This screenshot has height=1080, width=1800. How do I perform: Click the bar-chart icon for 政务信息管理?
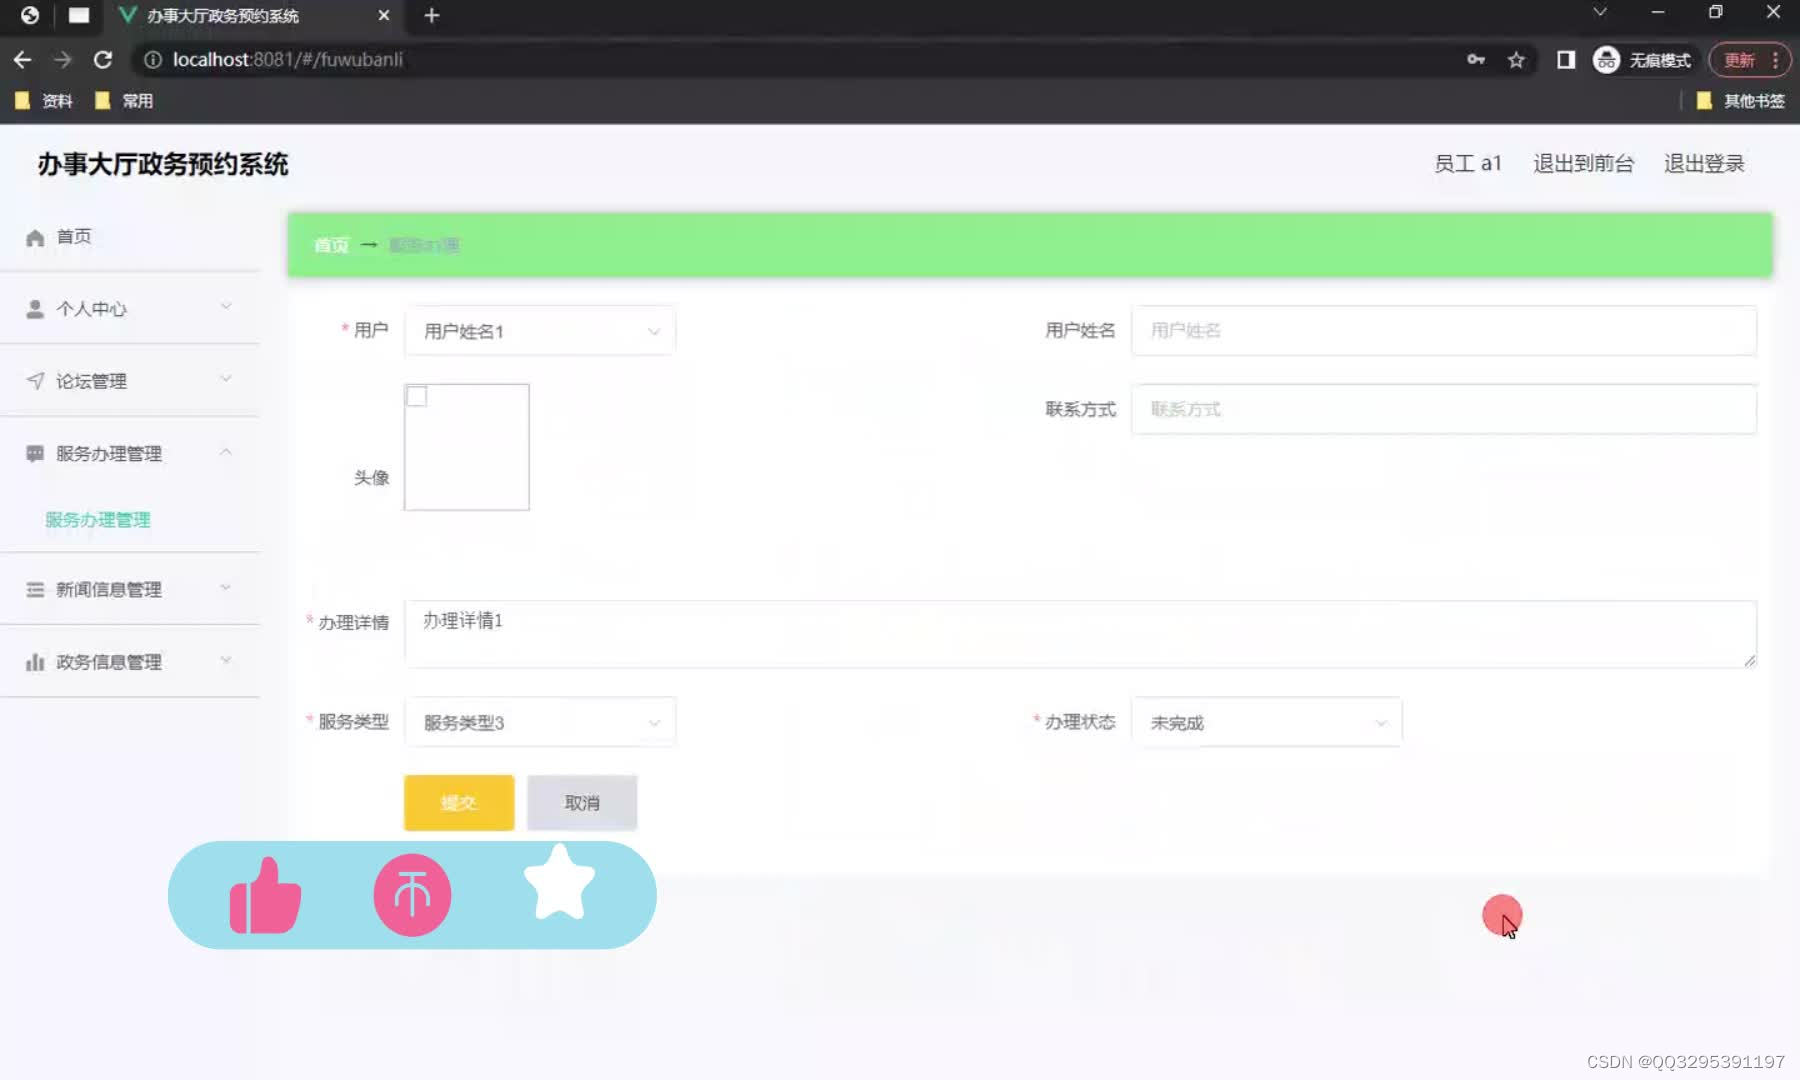click(35, 662)
